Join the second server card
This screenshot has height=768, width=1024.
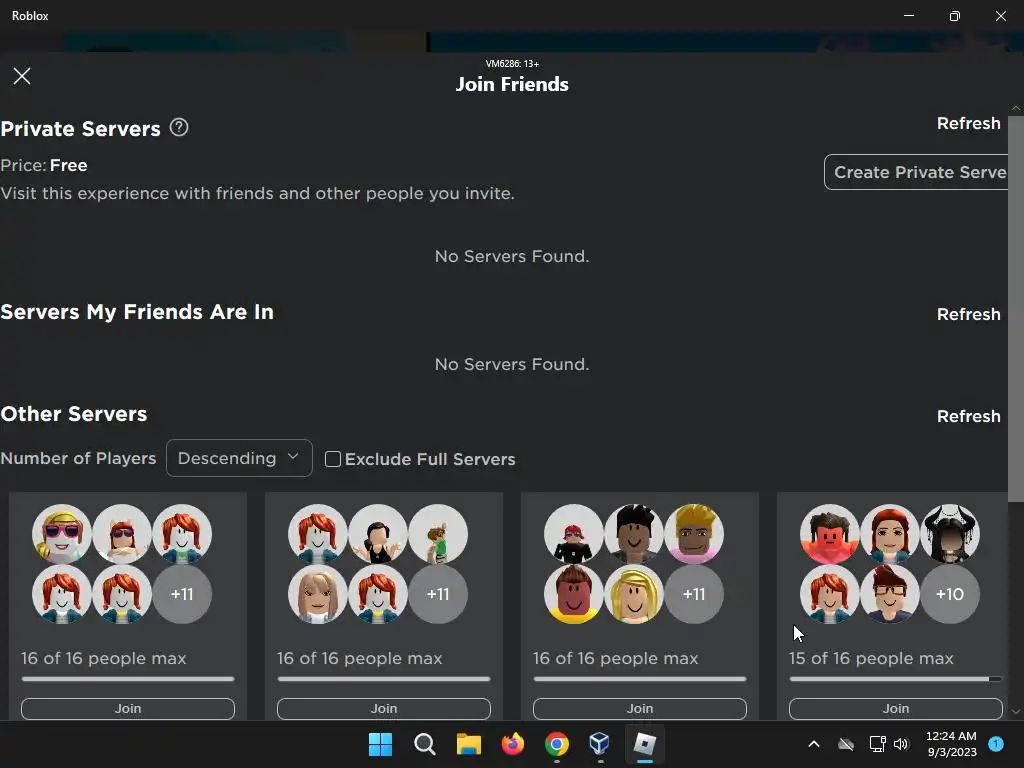[384, 709]
